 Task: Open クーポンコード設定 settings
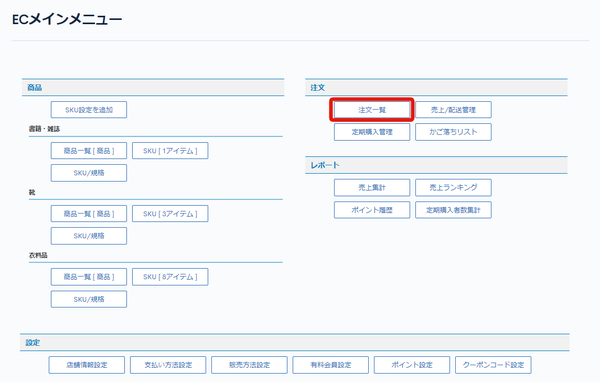(x=493, y=365)
